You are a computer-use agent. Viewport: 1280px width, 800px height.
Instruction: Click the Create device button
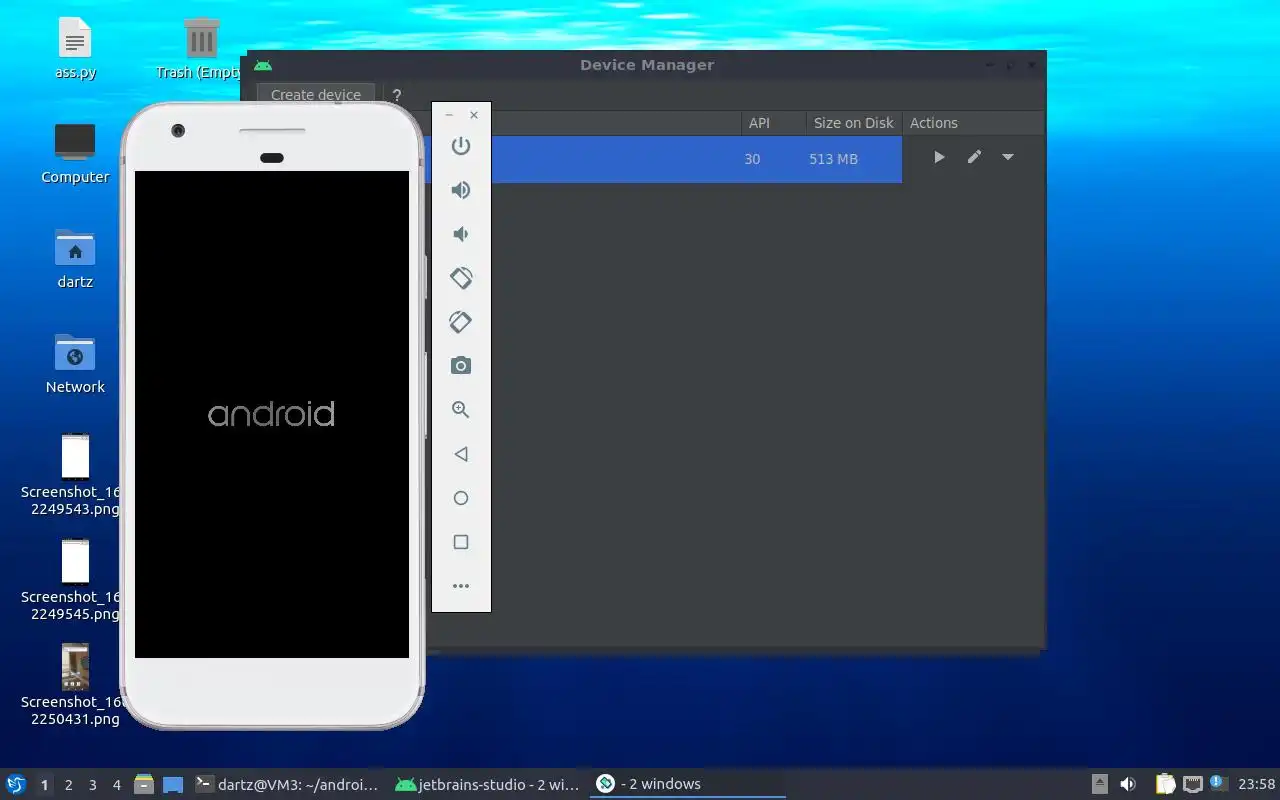coord(316,95)
